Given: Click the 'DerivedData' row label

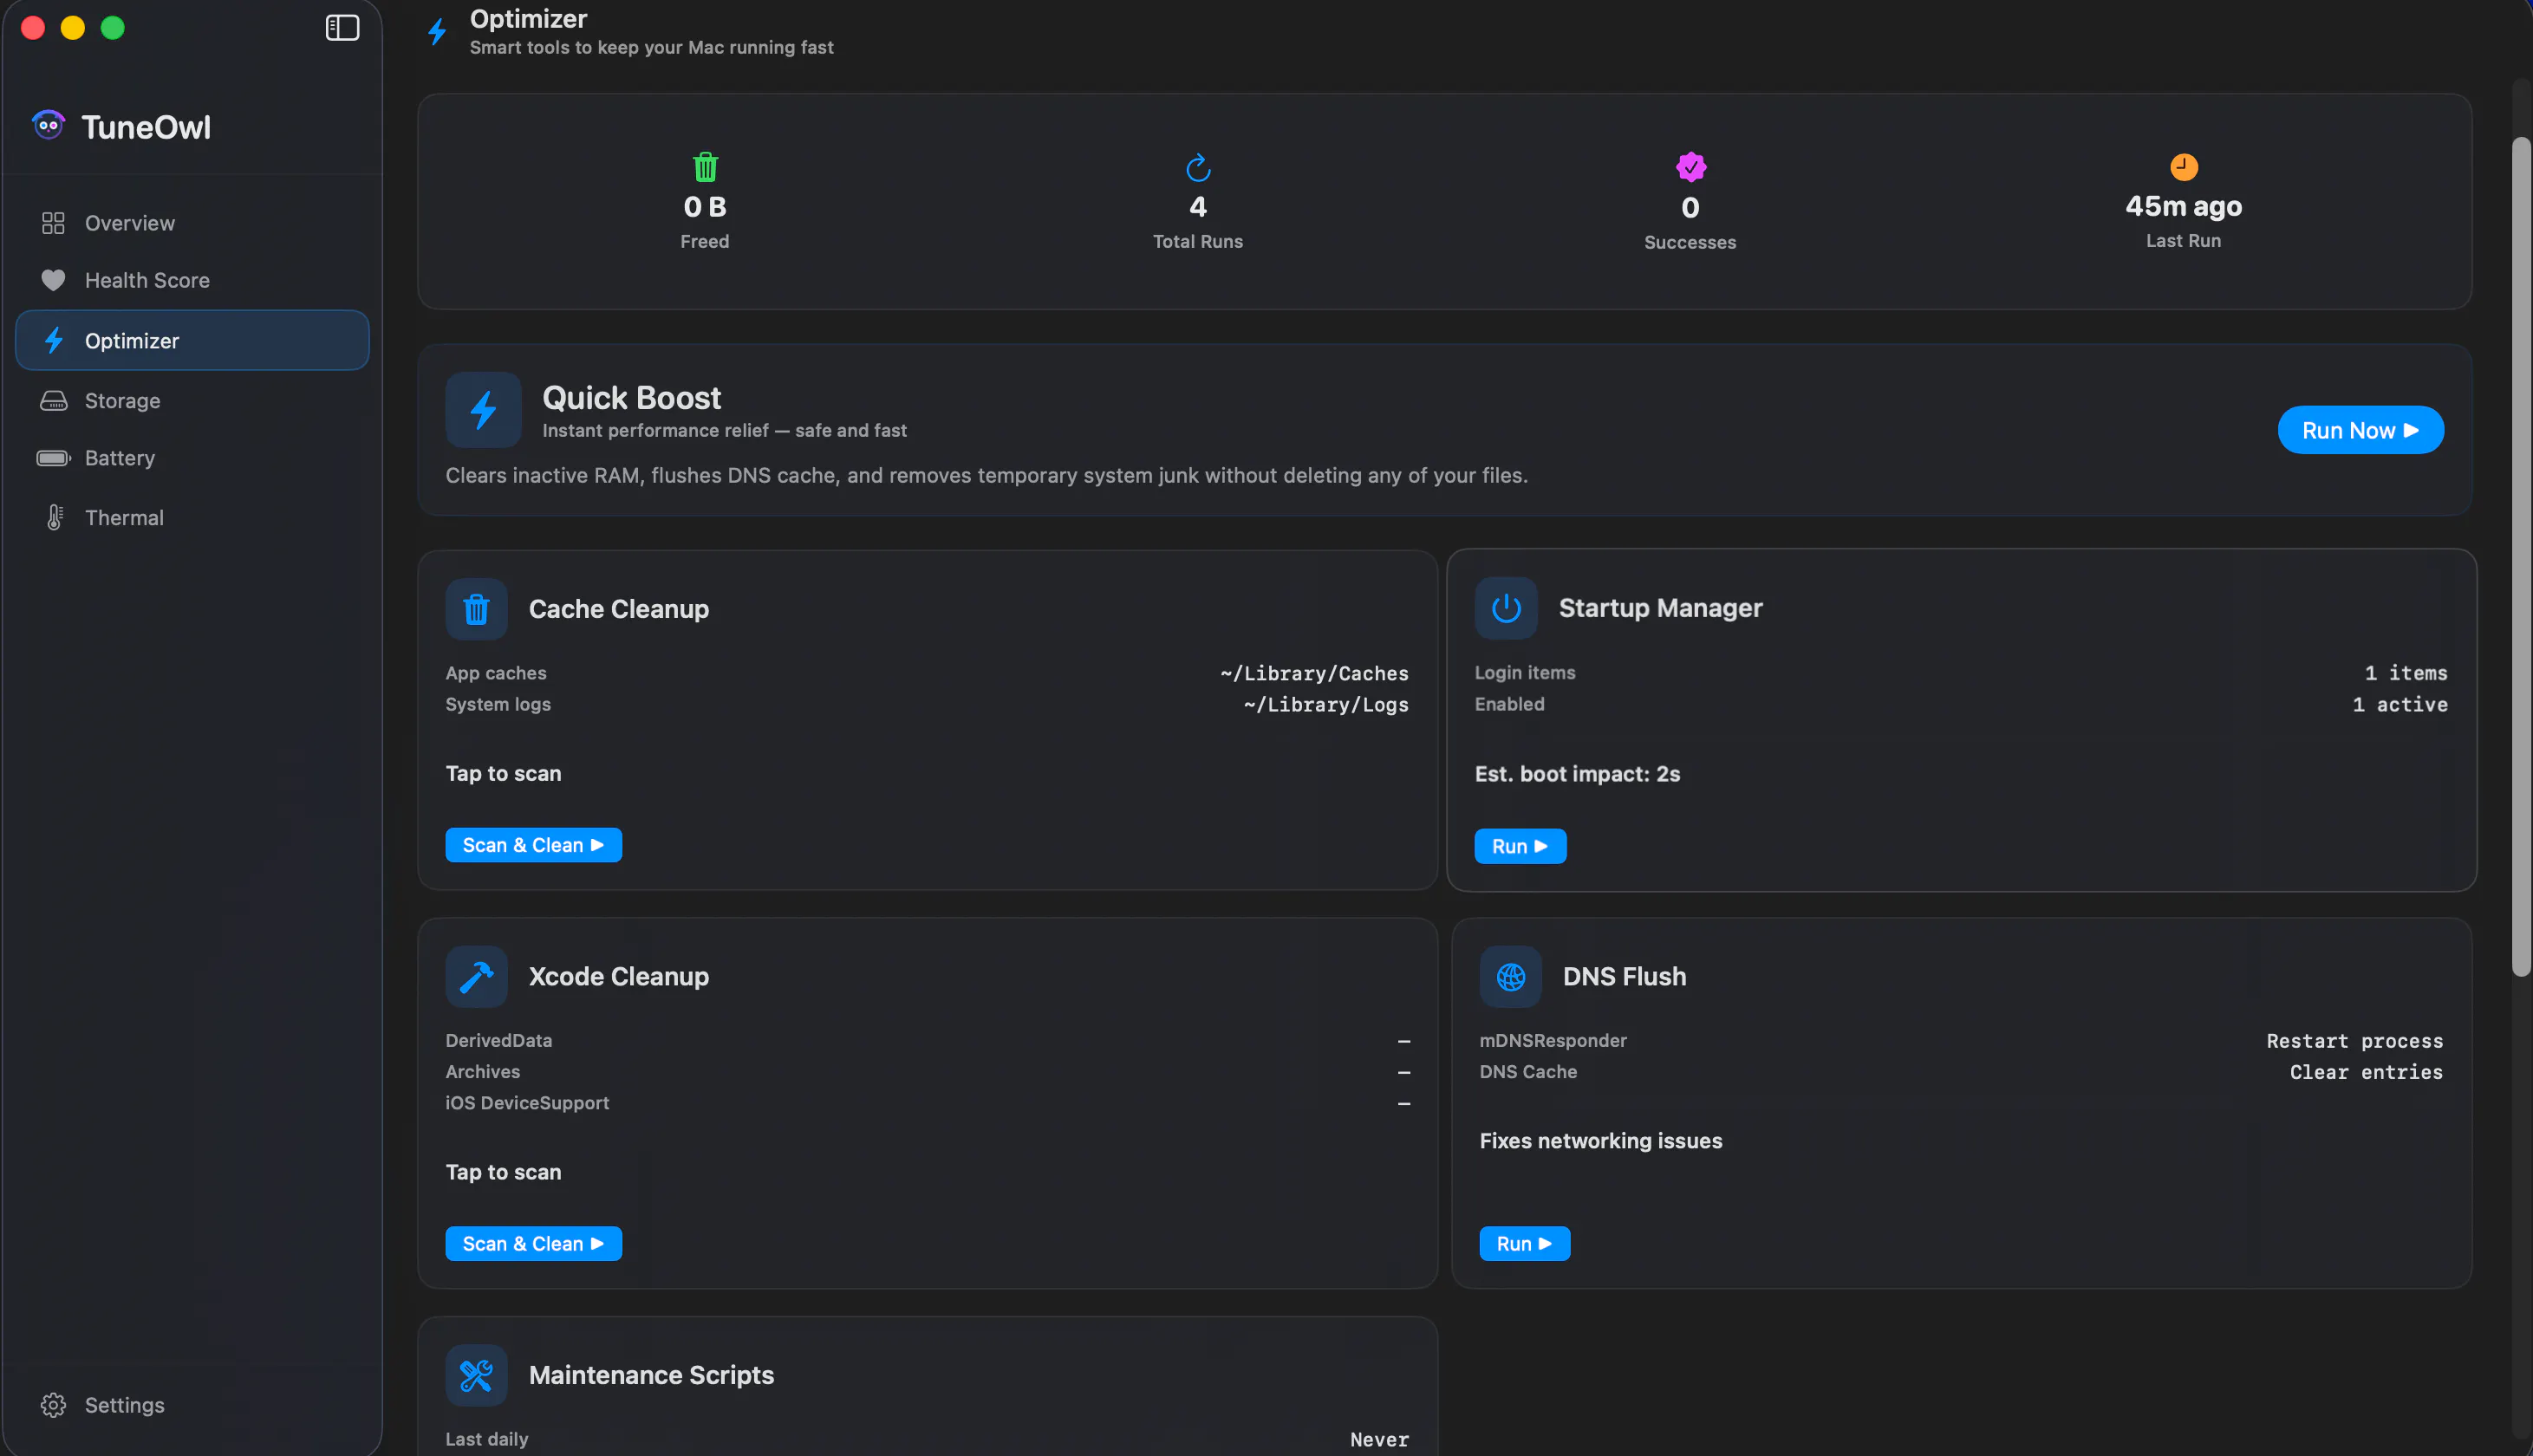Looking at the screenshot, I should point(498,1041).
